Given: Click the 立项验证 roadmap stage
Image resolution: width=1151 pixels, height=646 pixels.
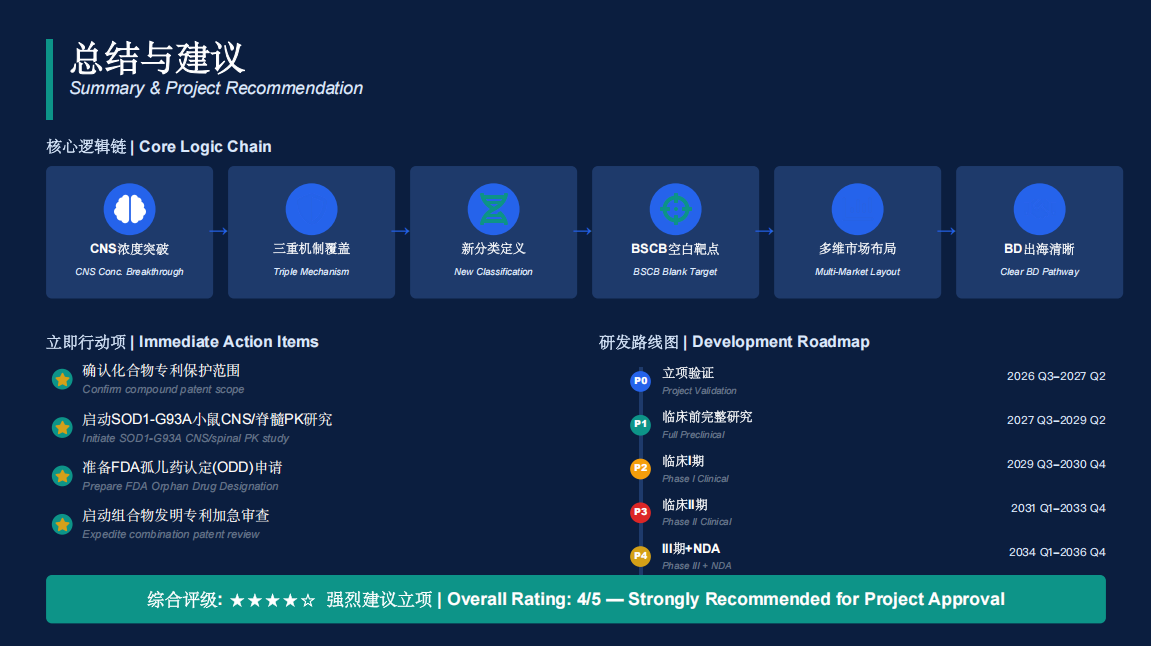Looking at the screenshot, I should [688, 373].
